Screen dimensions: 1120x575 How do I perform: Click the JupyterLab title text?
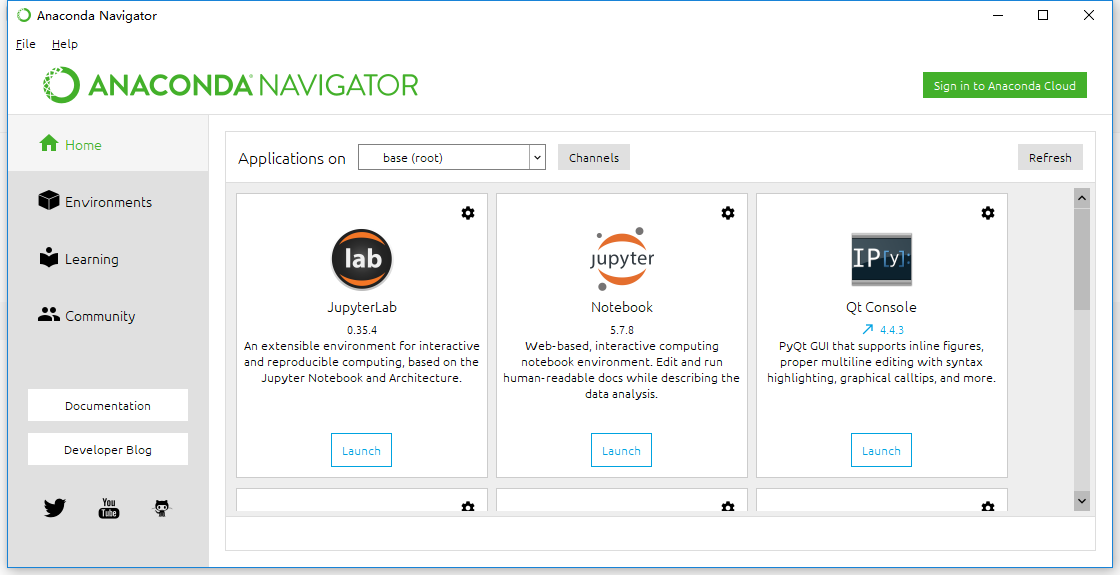pos(361,307)
